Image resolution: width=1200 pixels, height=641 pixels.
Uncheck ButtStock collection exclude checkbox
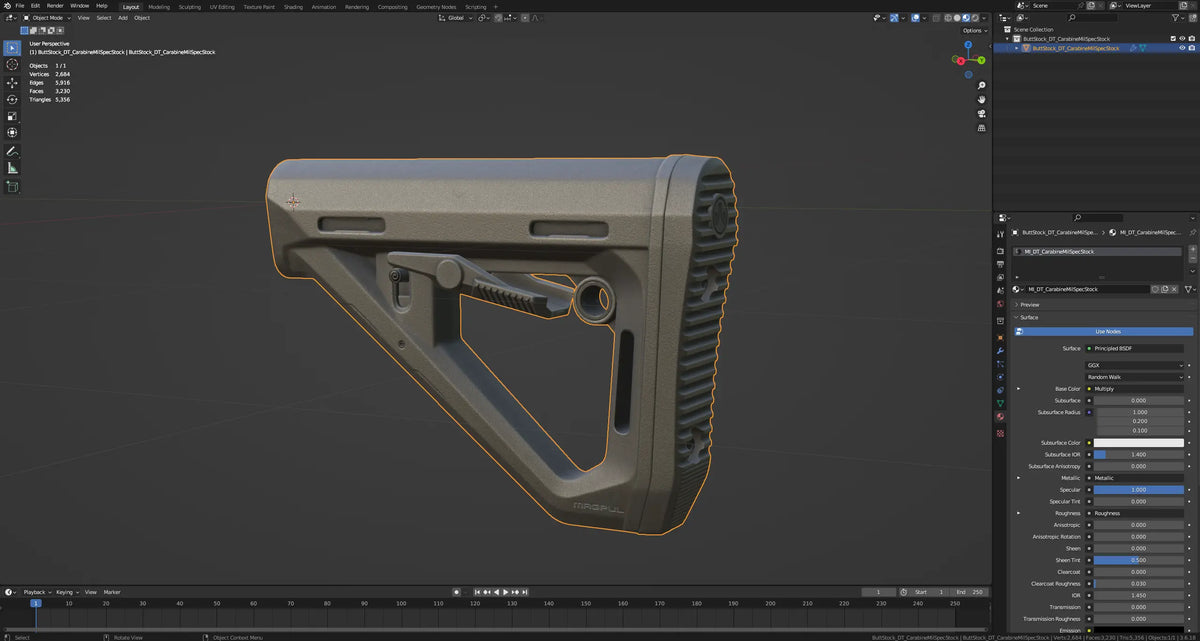click(1173, 39)
